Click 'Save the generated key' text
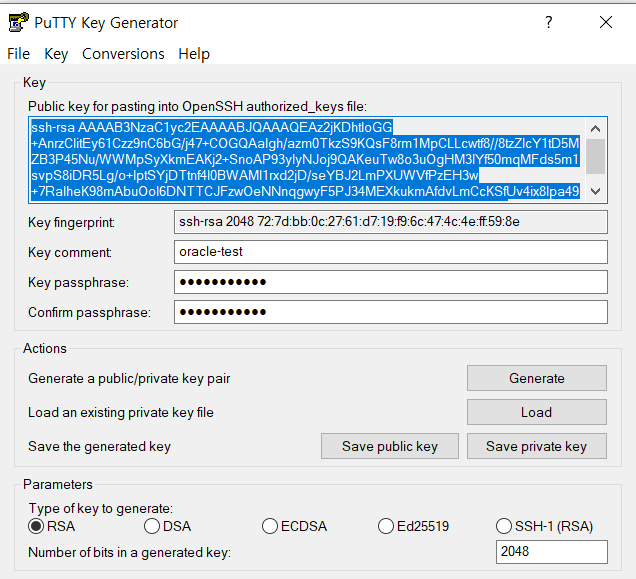The width and height of the screenshot is (636, 579). (x=99, y=447)
